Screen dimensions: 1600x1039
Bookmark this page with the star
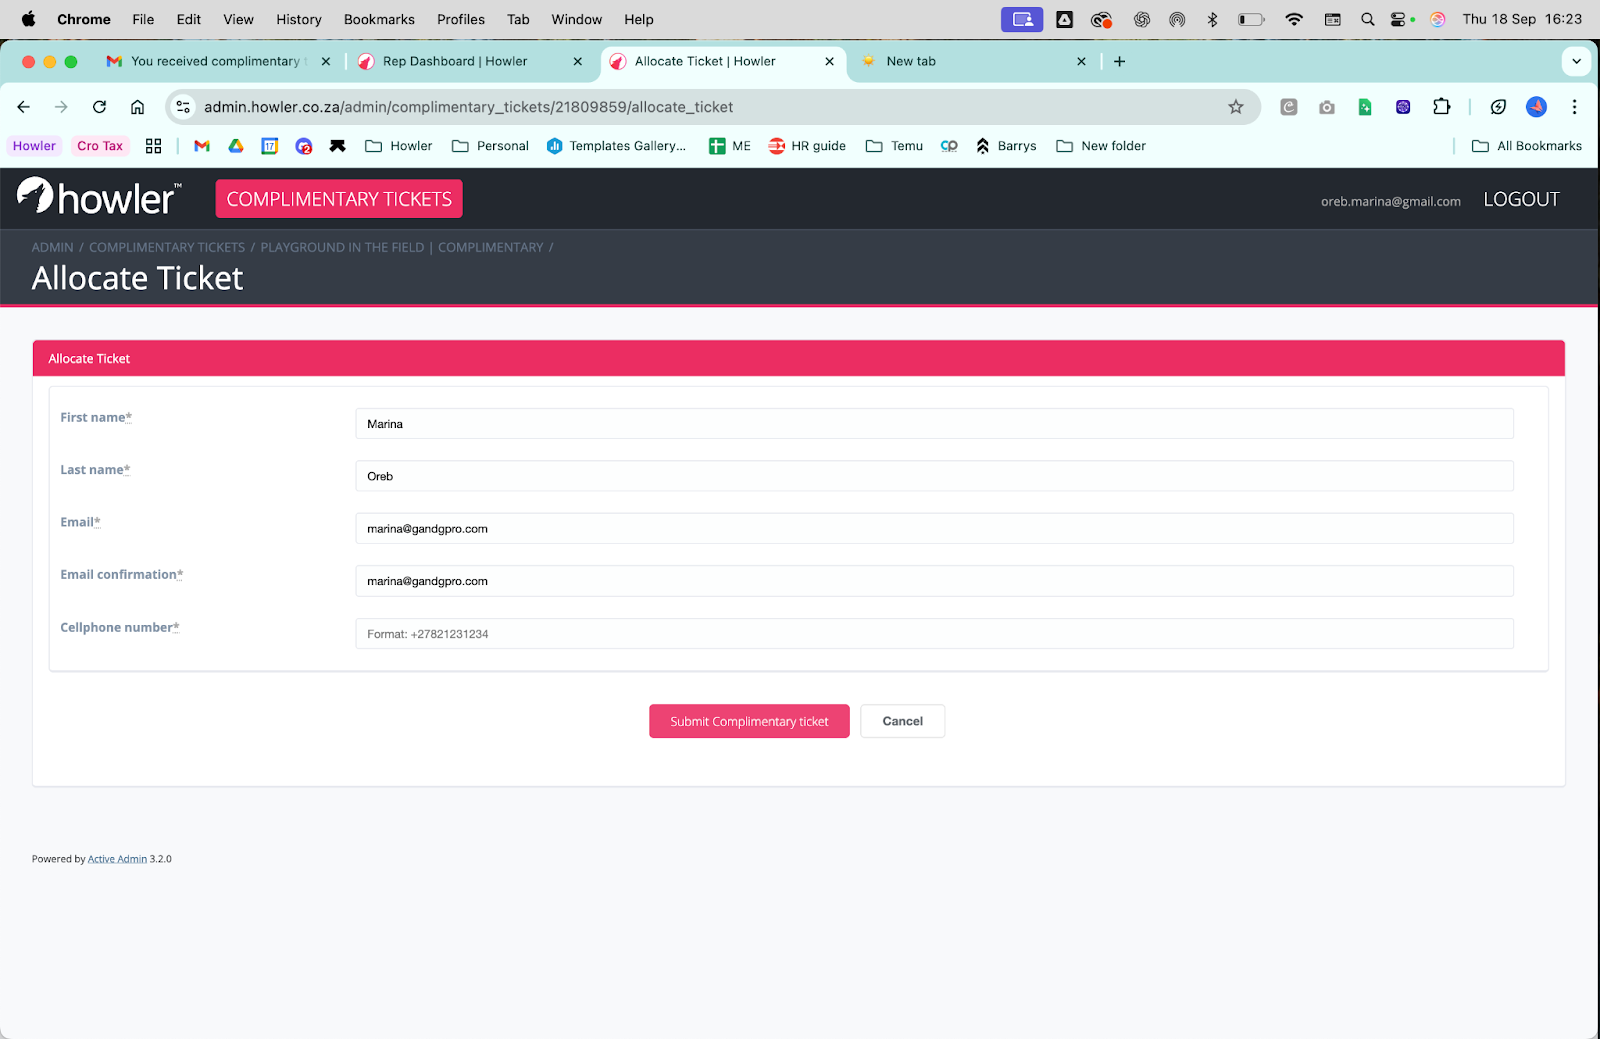click(x=1236, y=107)
